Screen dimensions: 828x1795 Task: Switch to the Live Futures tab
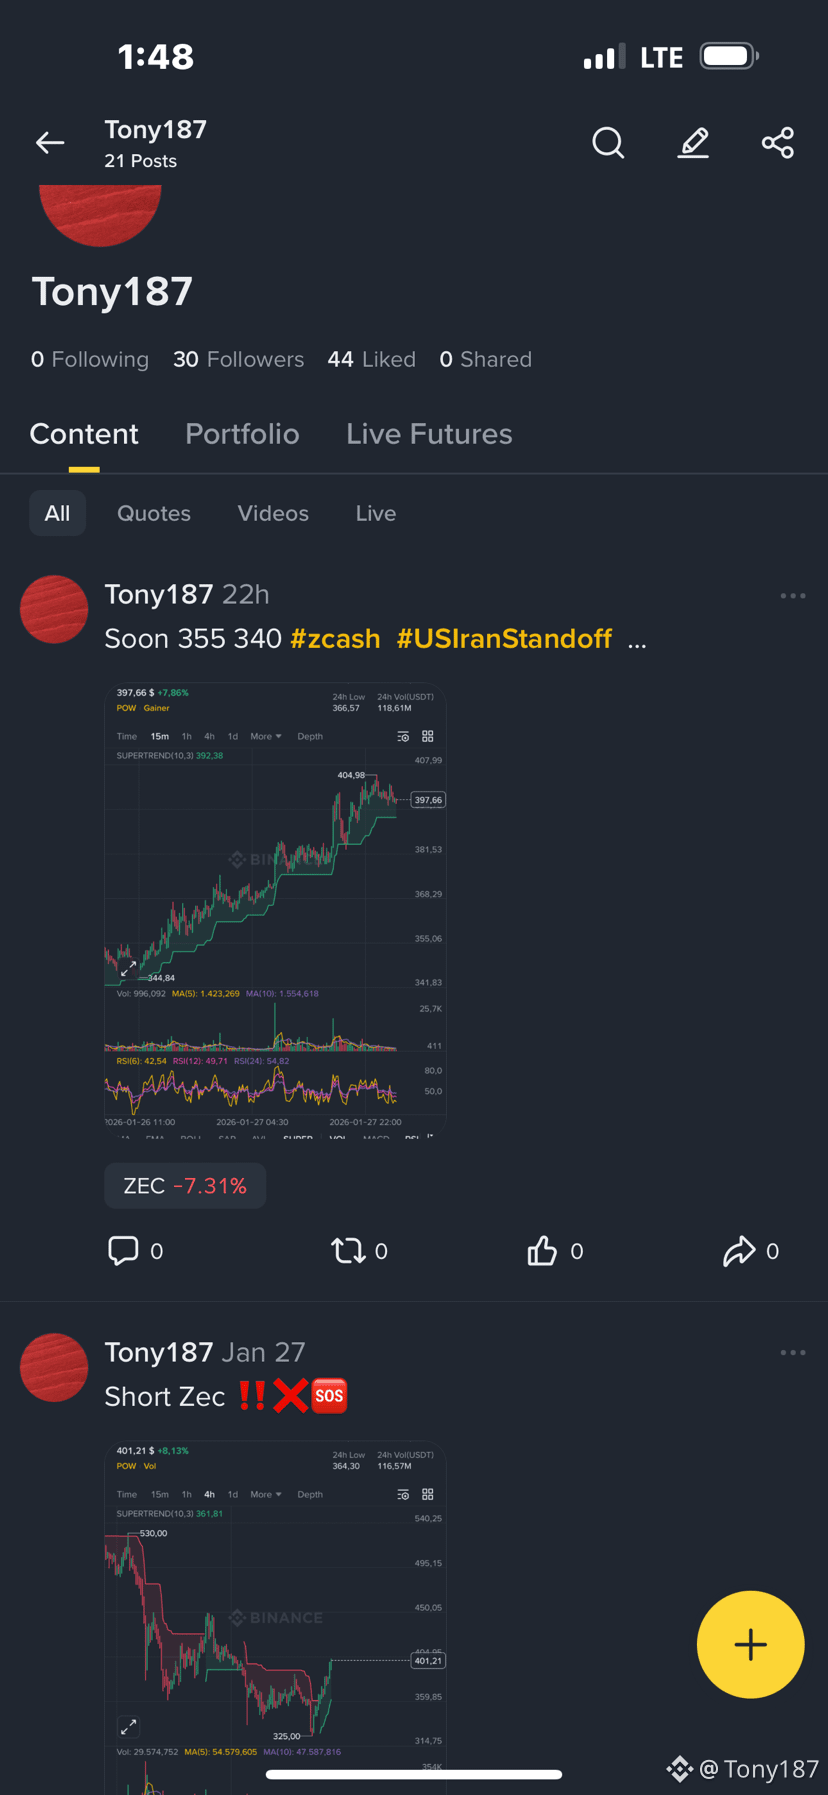click(429, 434)
